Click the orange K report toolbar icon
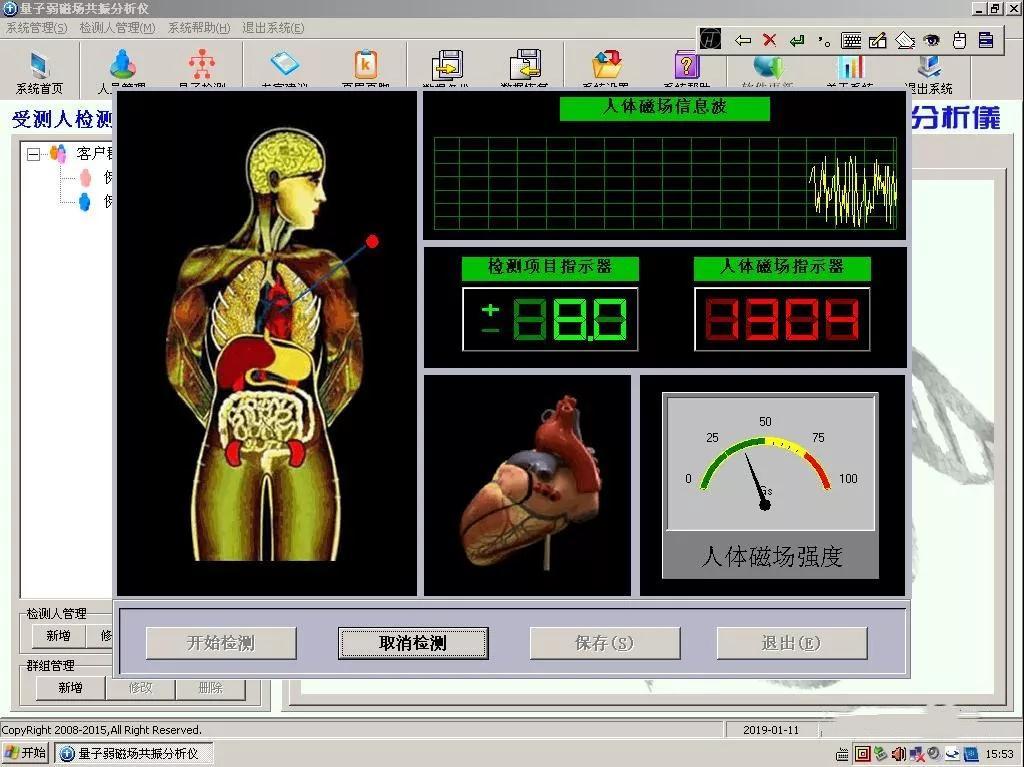The width and height of the screenshot is (1024, 767). point(366,66)
